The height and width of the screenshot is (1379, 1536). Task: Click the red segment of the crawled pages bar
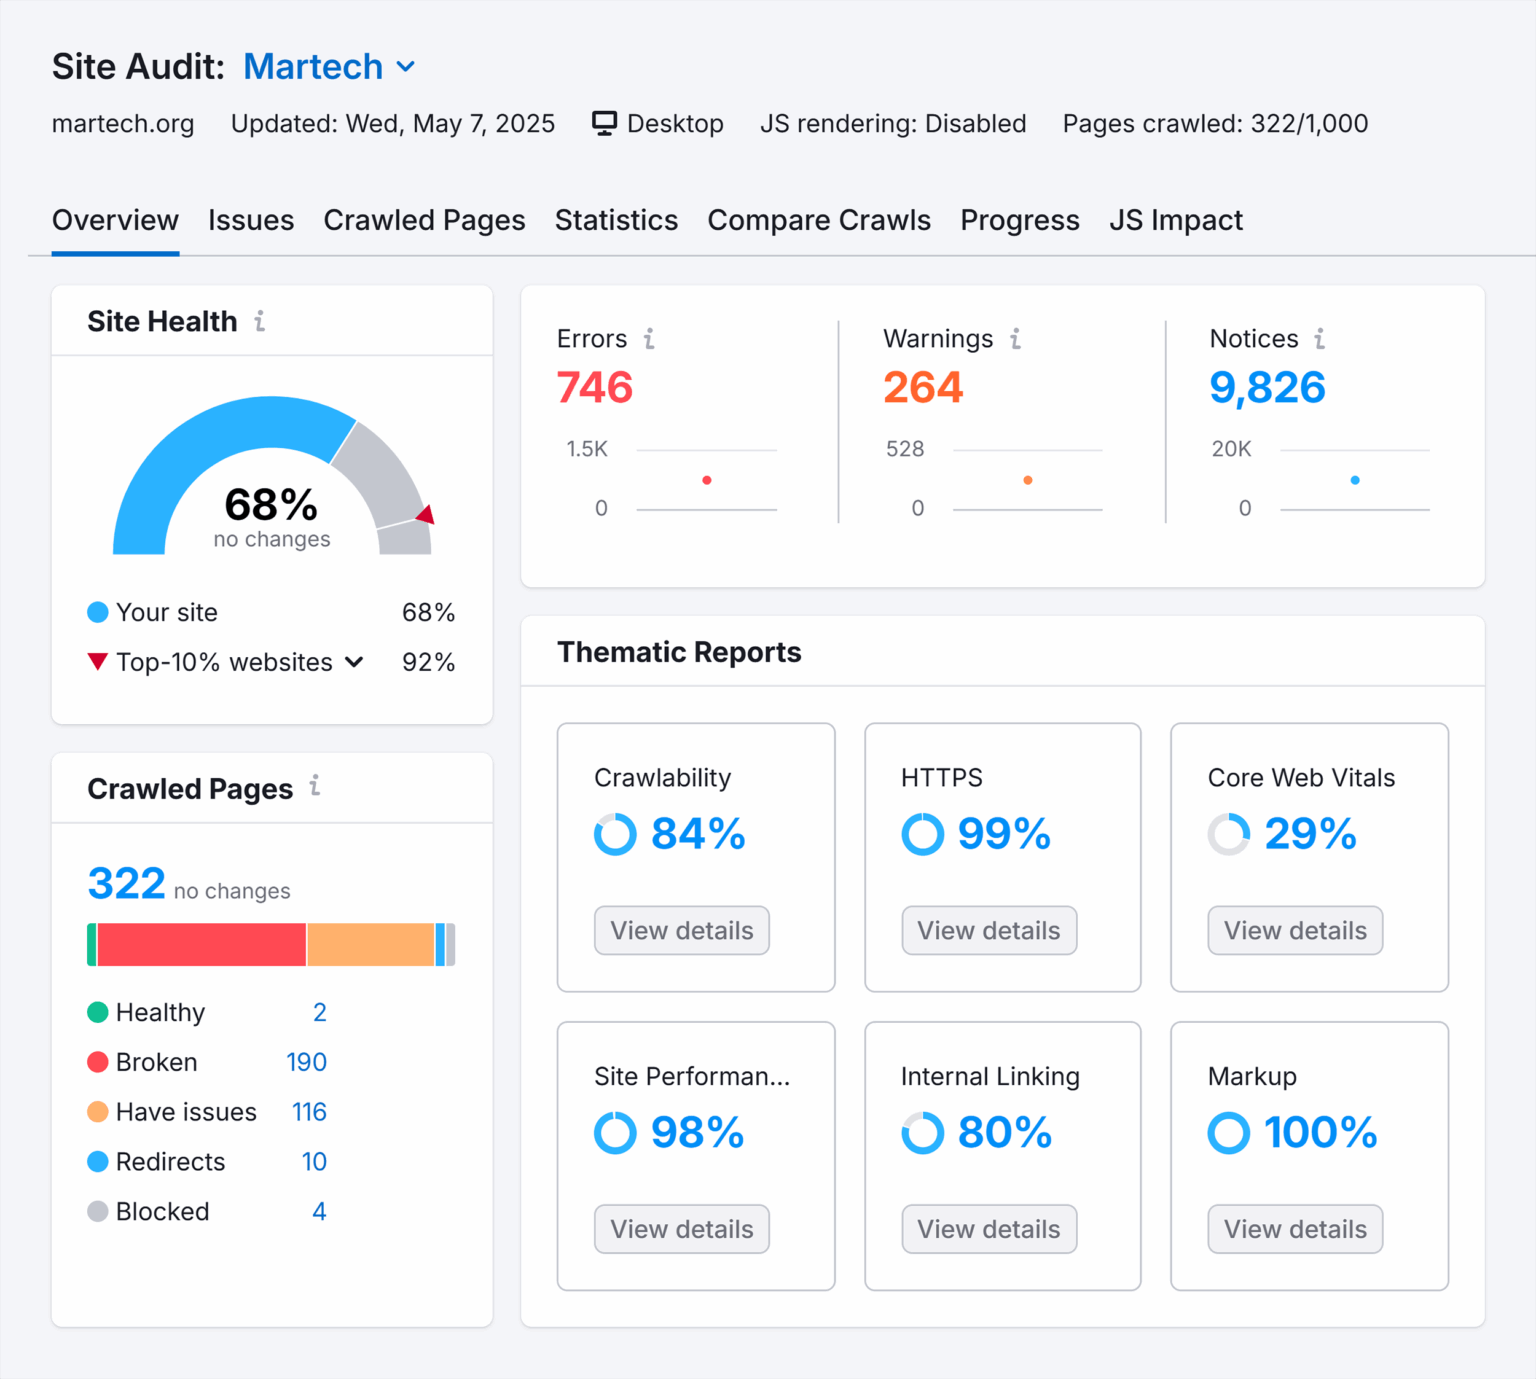point(200,944)
